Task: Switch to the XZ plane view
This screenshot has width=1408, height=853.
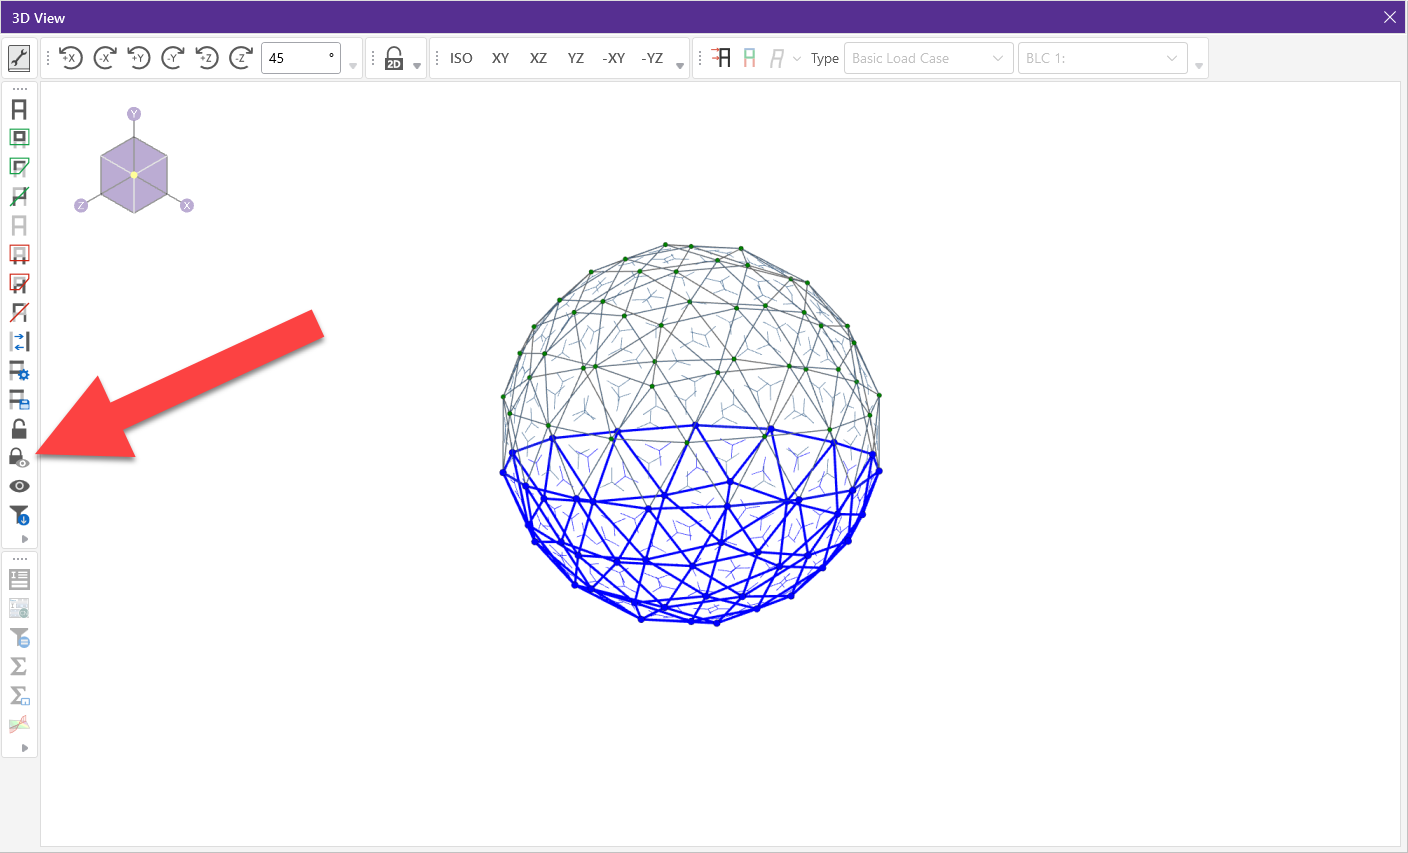Action: 538,58
